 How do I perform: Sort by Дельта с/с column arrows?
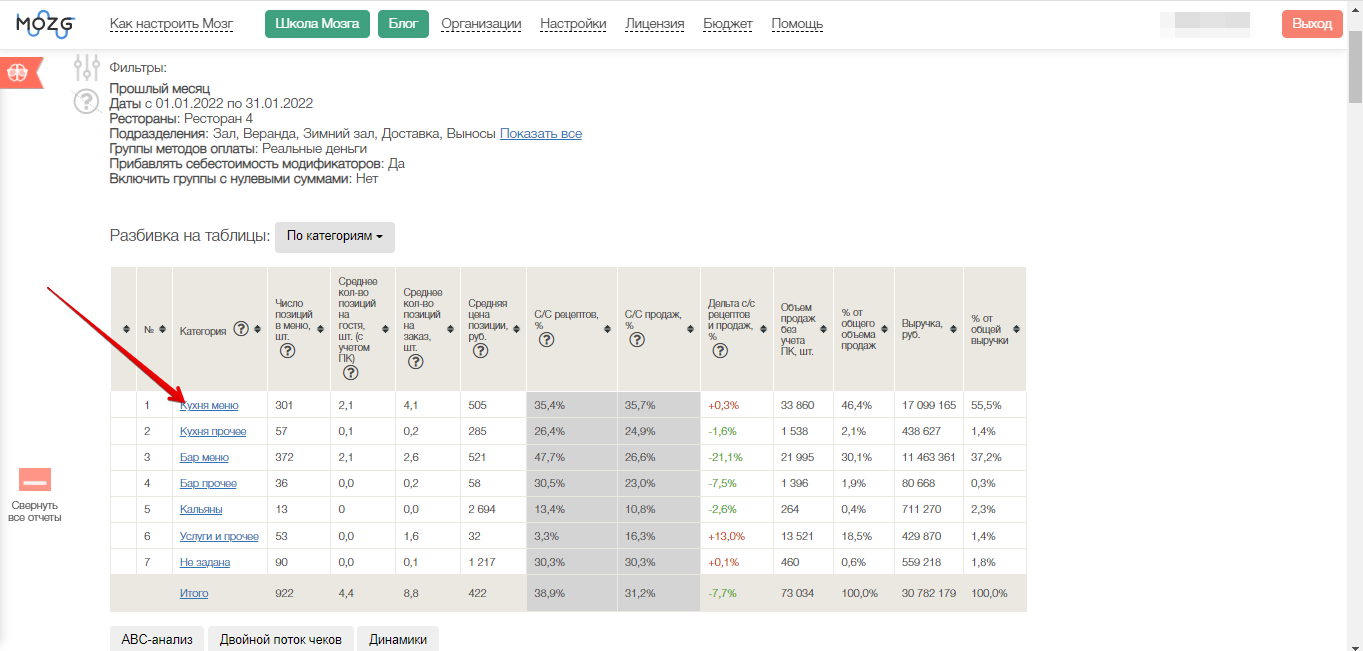(764, 329)
